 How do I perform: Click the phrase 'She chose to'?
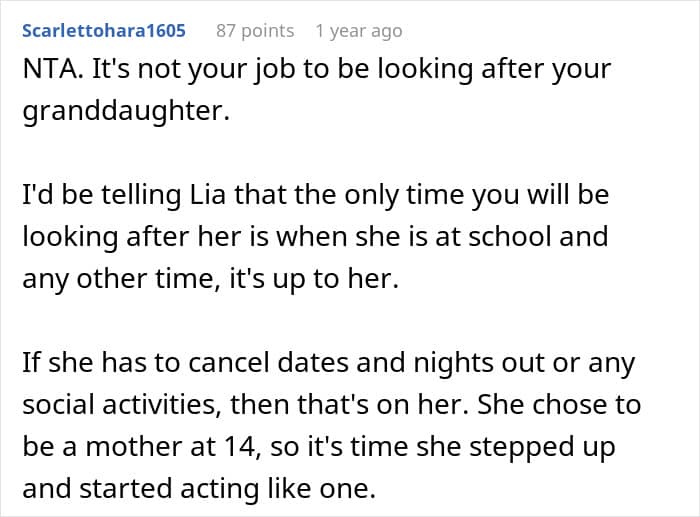[x=559, y=404]
